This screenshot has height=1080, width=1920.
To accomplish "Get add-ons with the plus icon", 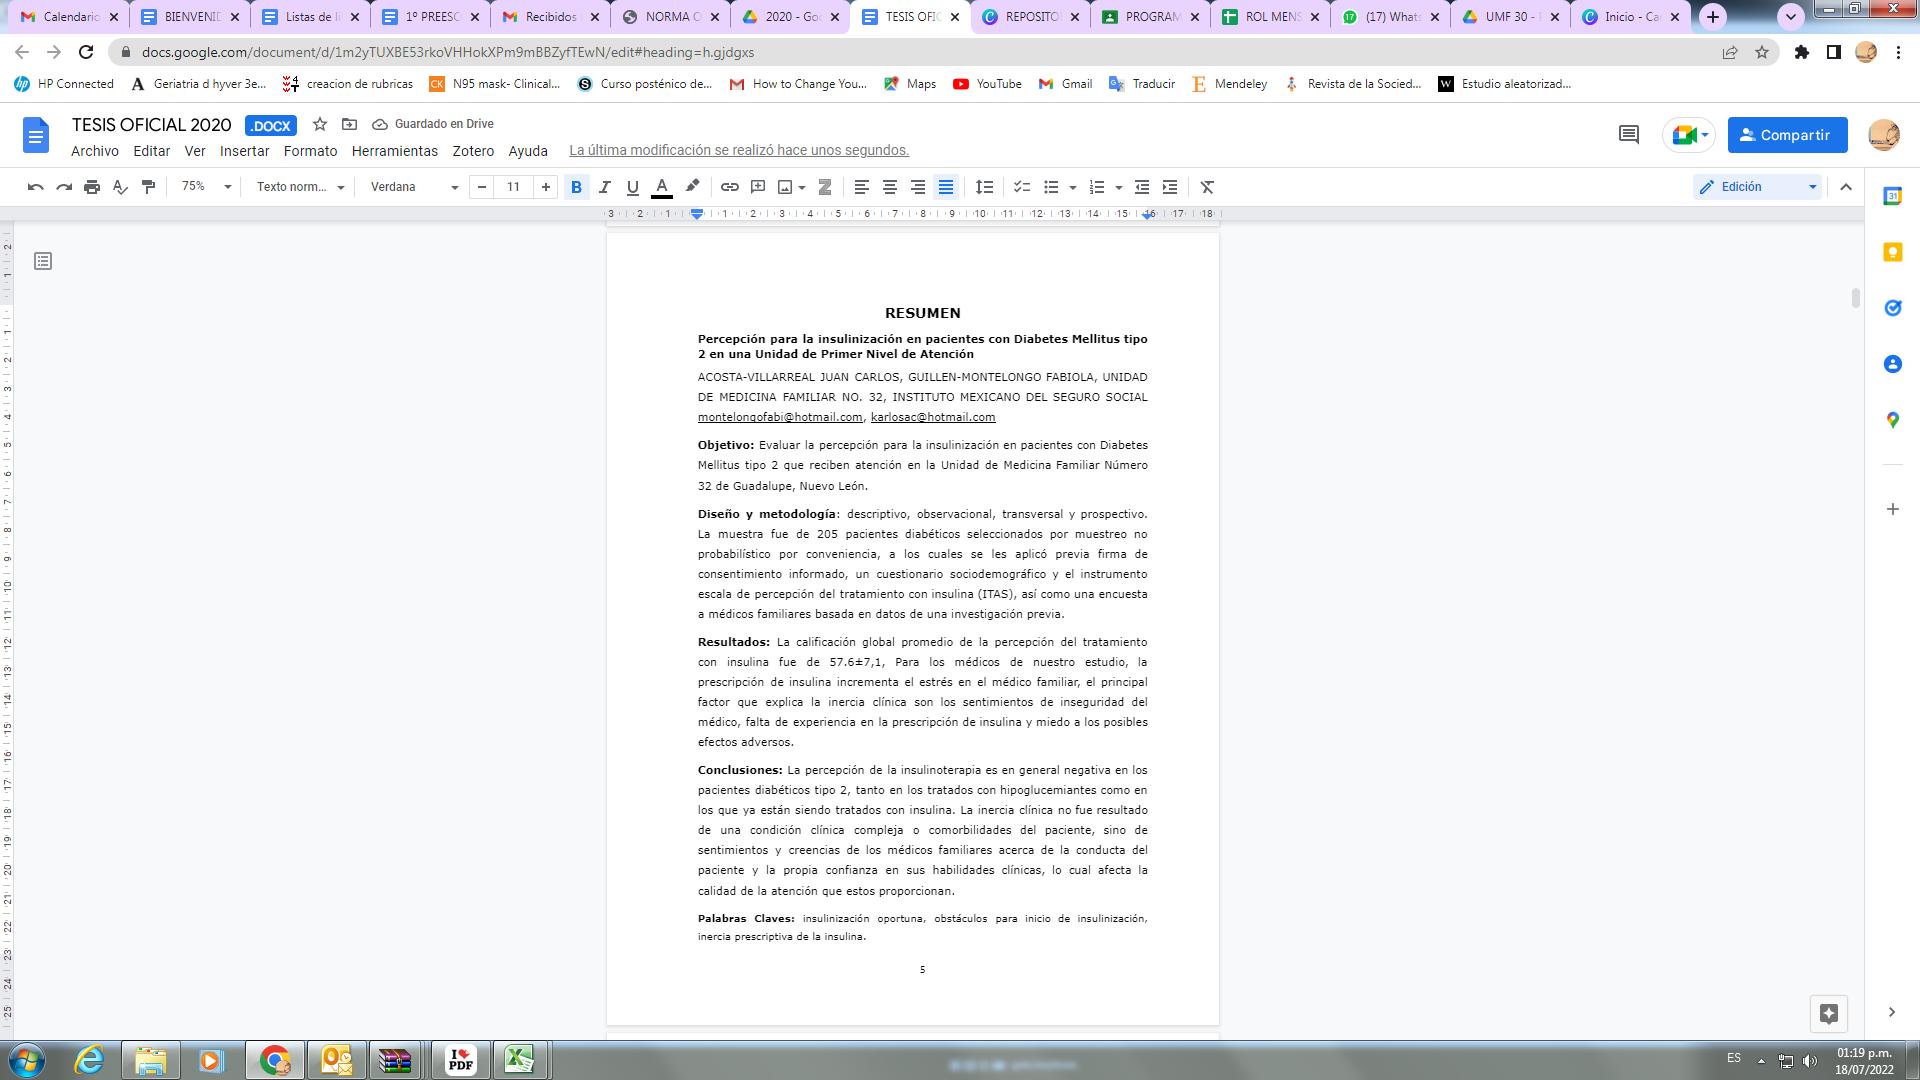I will pyautogui.click(x=1892, y=509).
